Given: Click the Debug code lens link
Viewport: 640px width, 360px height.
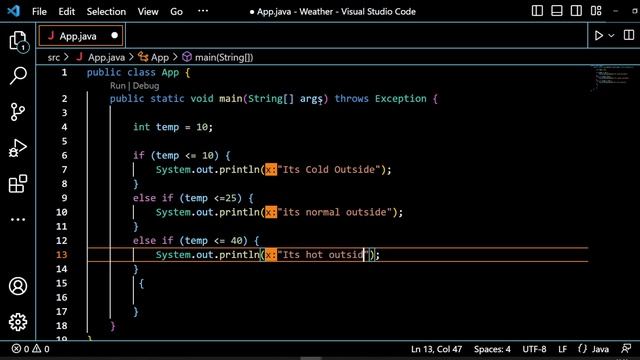Looking at the screenshot, I should (x=146, y=86).
